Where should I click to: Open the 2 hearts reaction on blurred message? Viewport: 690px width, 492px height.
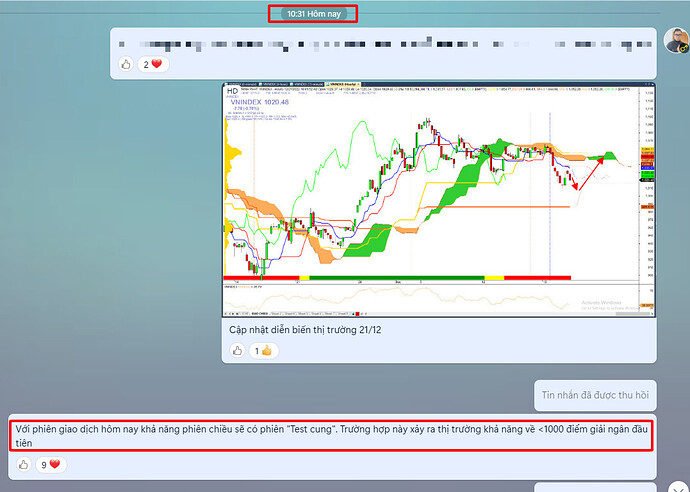click(153, 64)
